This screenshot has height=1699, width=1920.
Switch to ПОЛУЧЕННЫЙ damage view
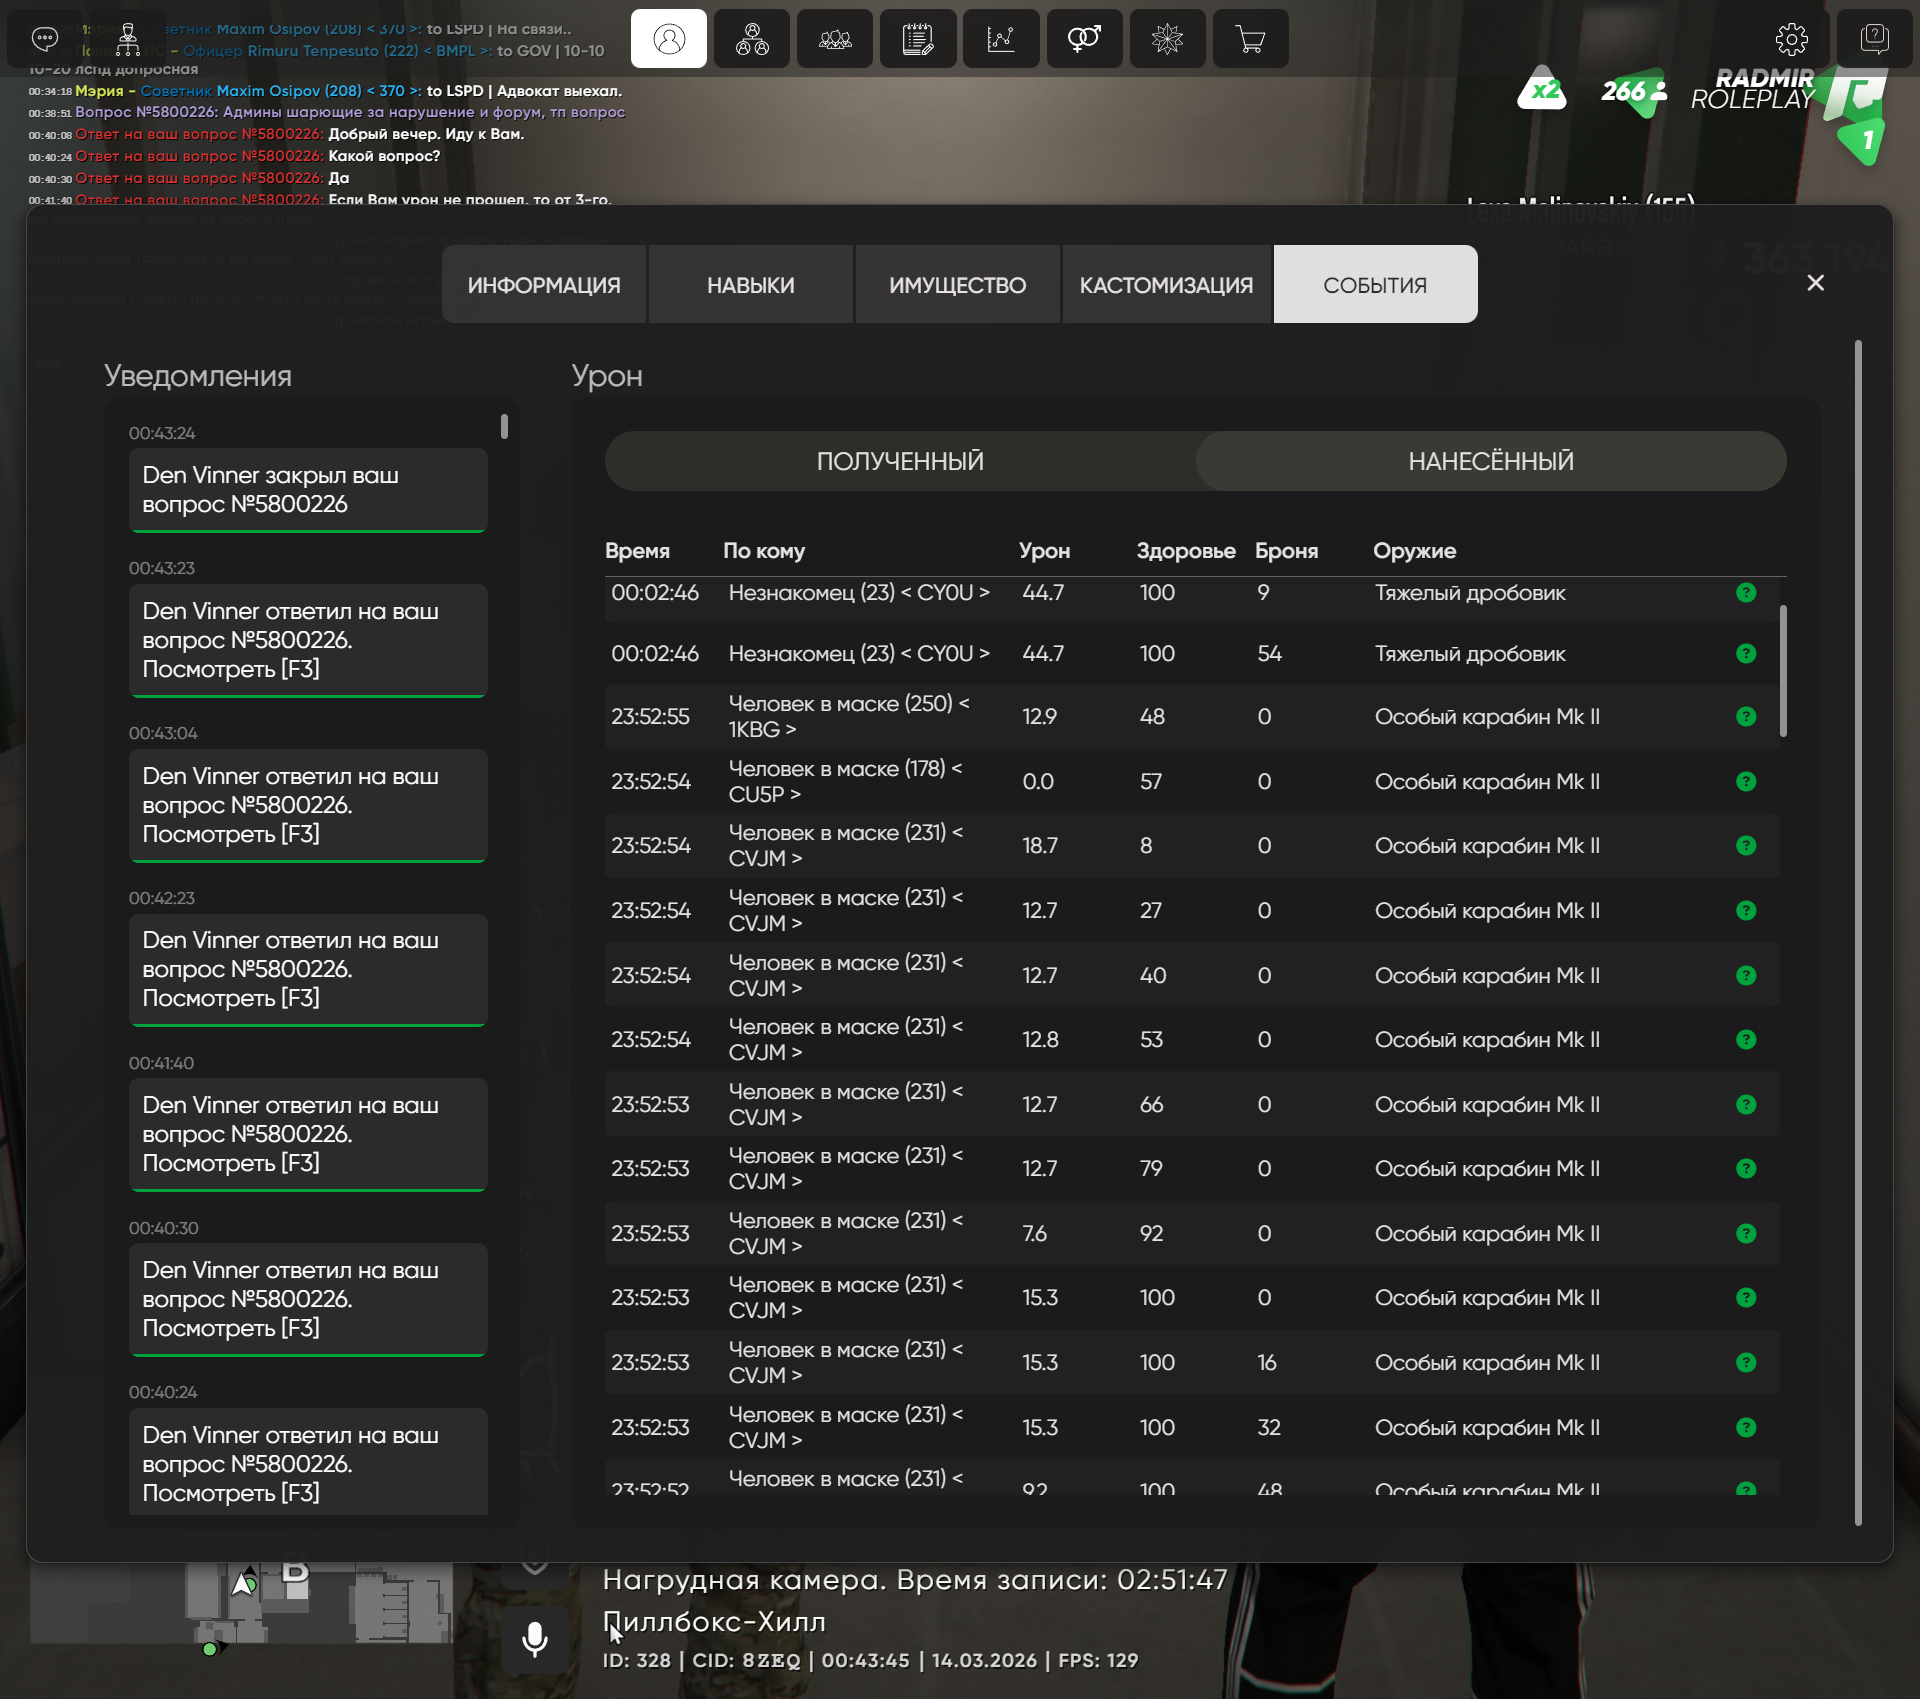[x=900, y=461]
